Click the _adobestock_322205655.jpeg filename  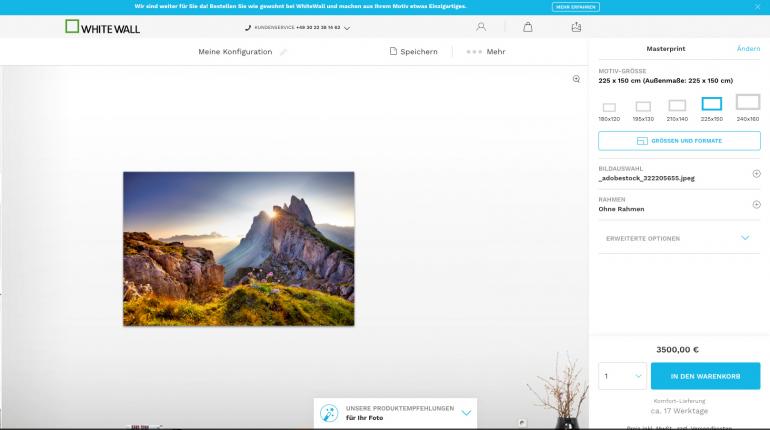(646, 178)
